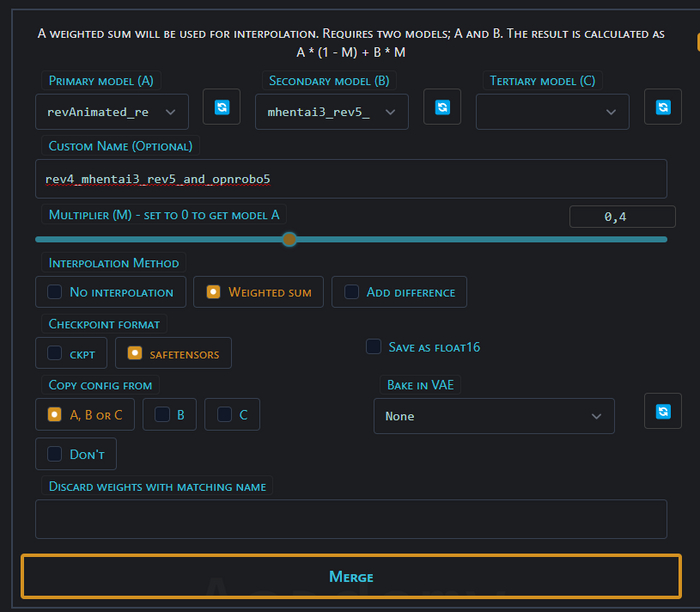The width and height of the screenshot is (700, 612).
Task: Open the Primary model (A) dropdown
Action: 111,112
